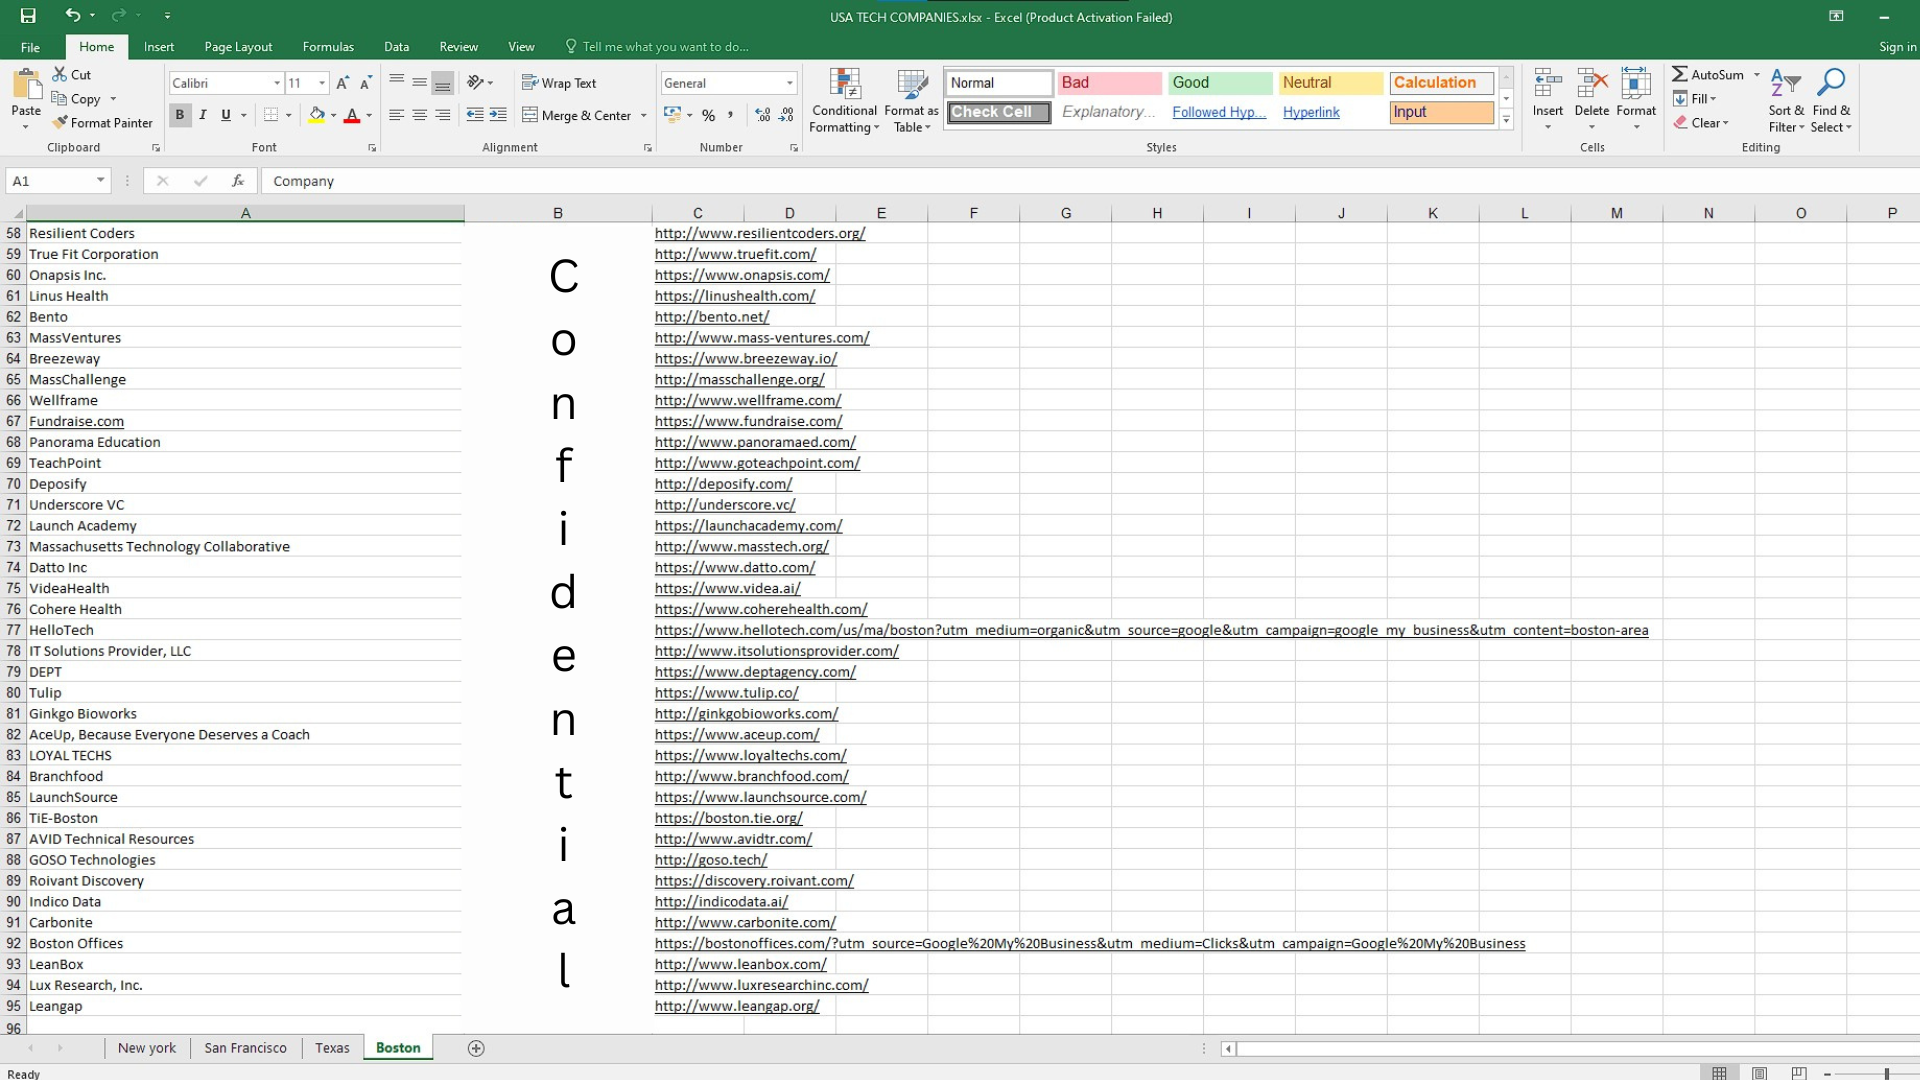Select the Bad cell style swatch

pos(1108,83)
